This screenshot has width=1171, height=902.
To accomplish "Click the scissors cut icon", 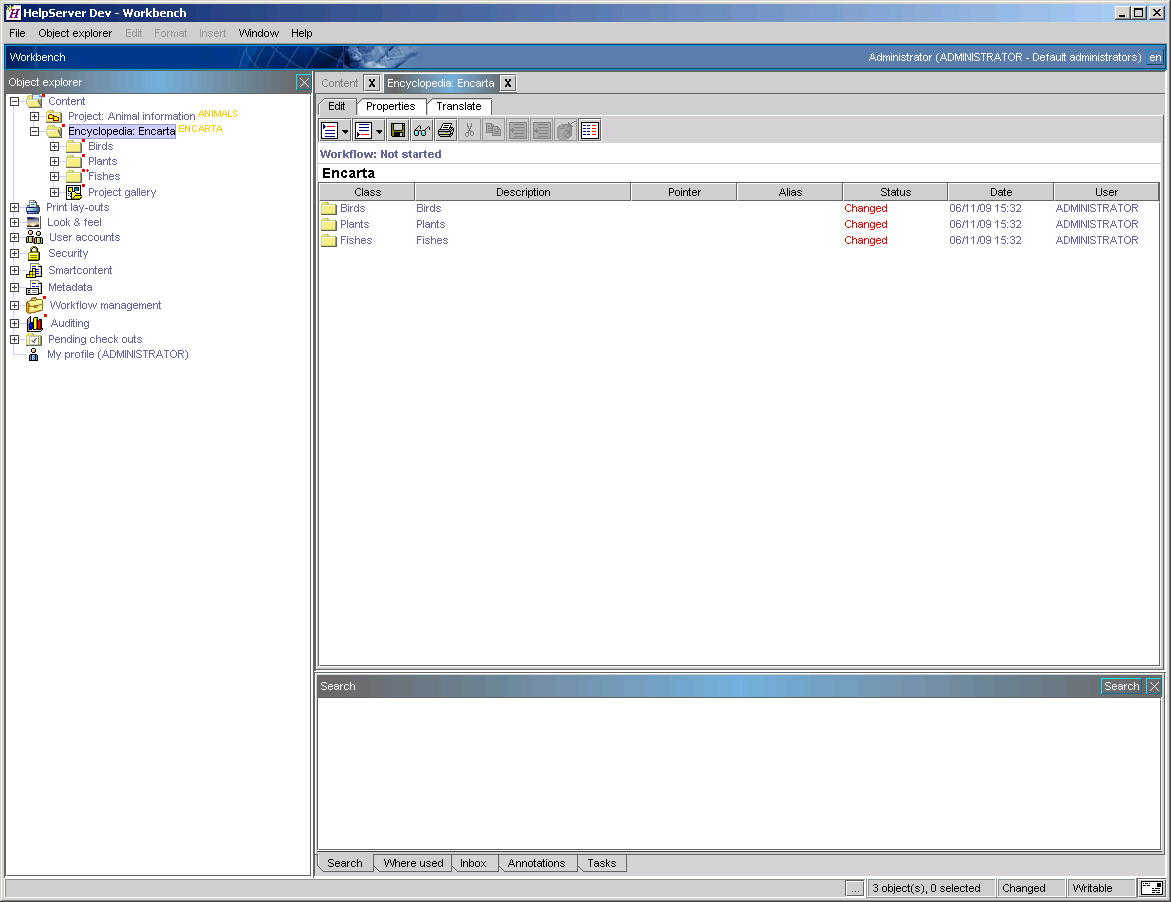I will tap(470, 131).
